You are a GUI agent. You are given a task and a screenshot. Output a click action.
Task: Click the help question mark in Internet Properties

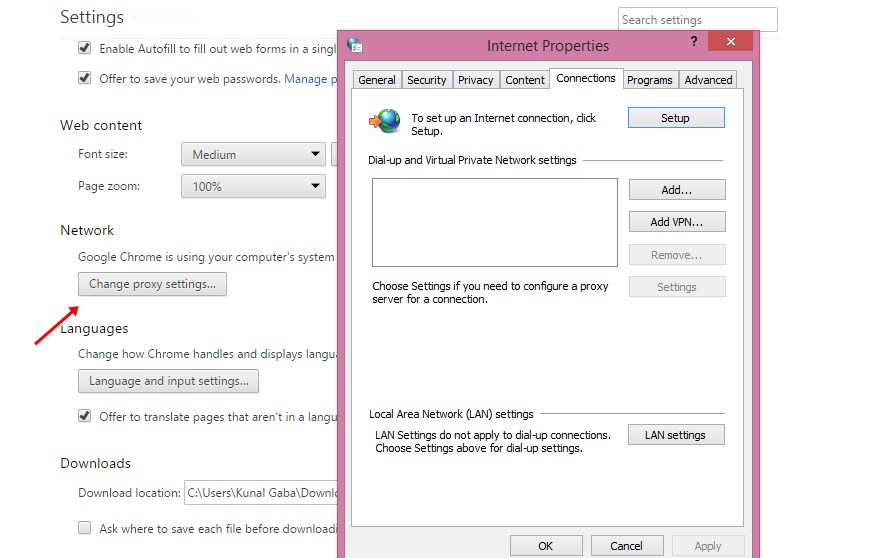pyautogui.click(x=694, y=41)
